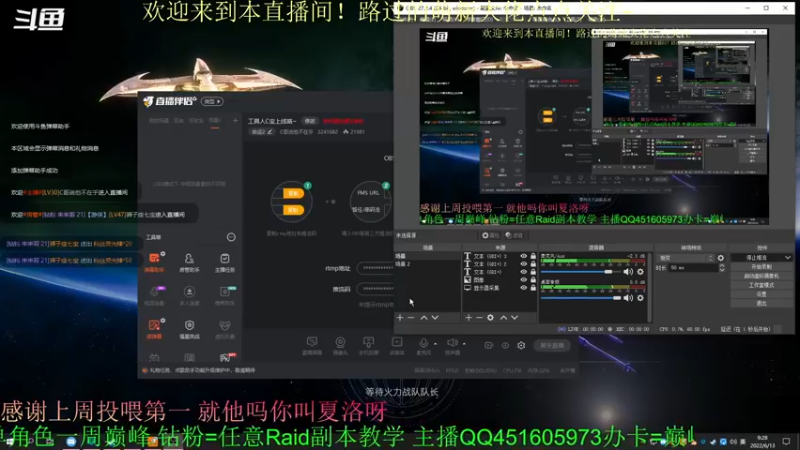The height and width of the screenshot is (450, 800).
Task: Click 设置 in OBS controls
Action: pyautogui.click(x=761, y=294)
